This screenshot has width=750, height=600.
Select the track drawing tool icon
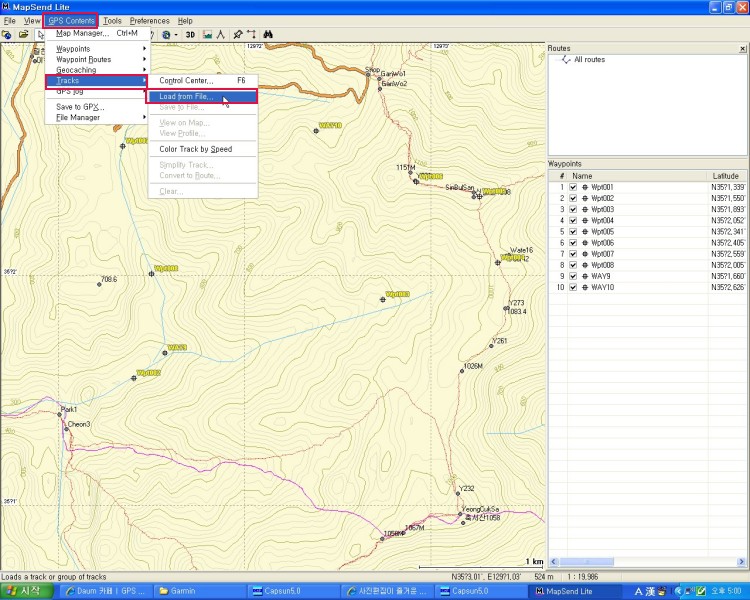click(x=251, y=34)
